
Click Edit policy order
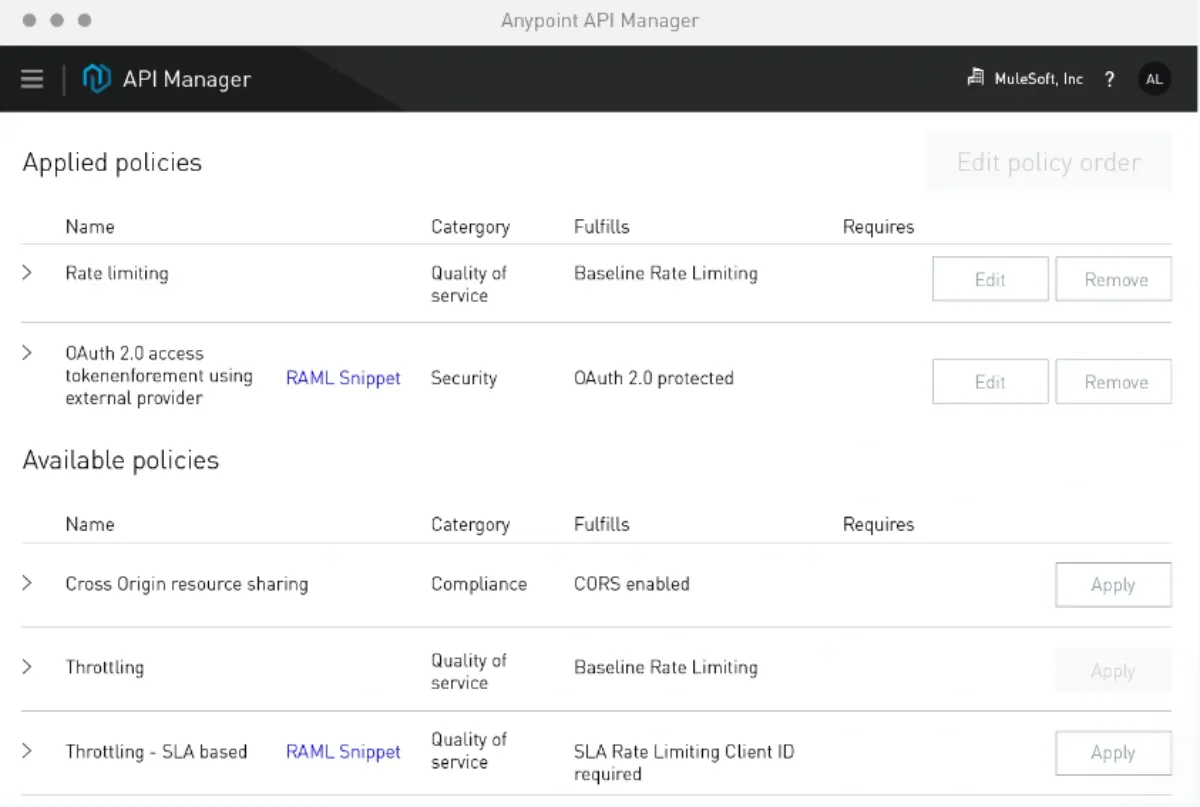(1048, 162)
